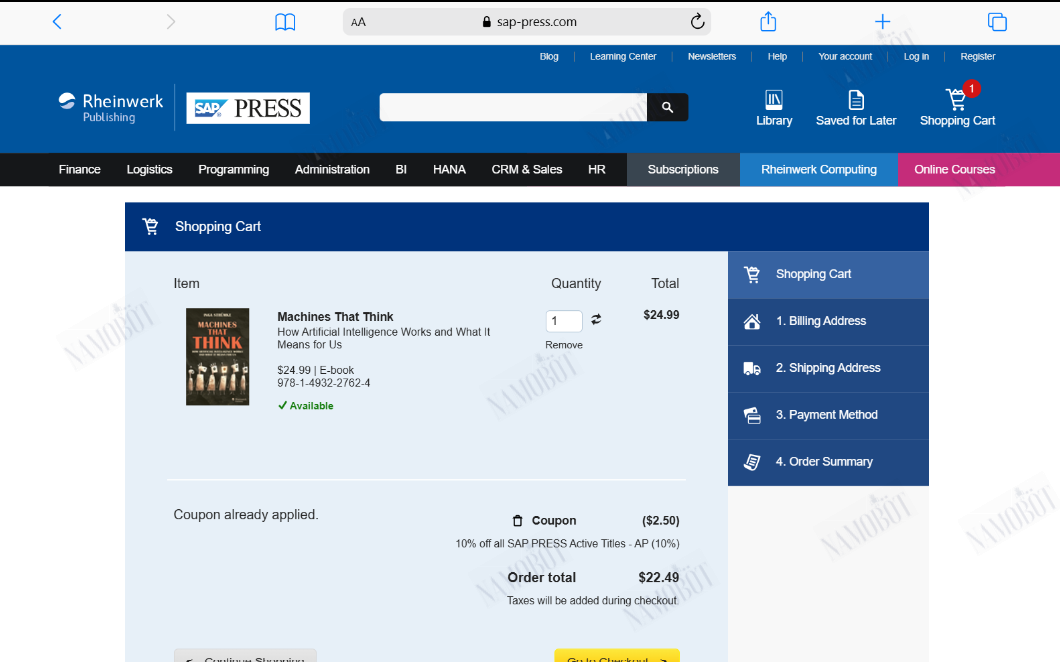Open Machines That Think book cover
Viewport: 1060px width, 662px height.
point(218,356)
